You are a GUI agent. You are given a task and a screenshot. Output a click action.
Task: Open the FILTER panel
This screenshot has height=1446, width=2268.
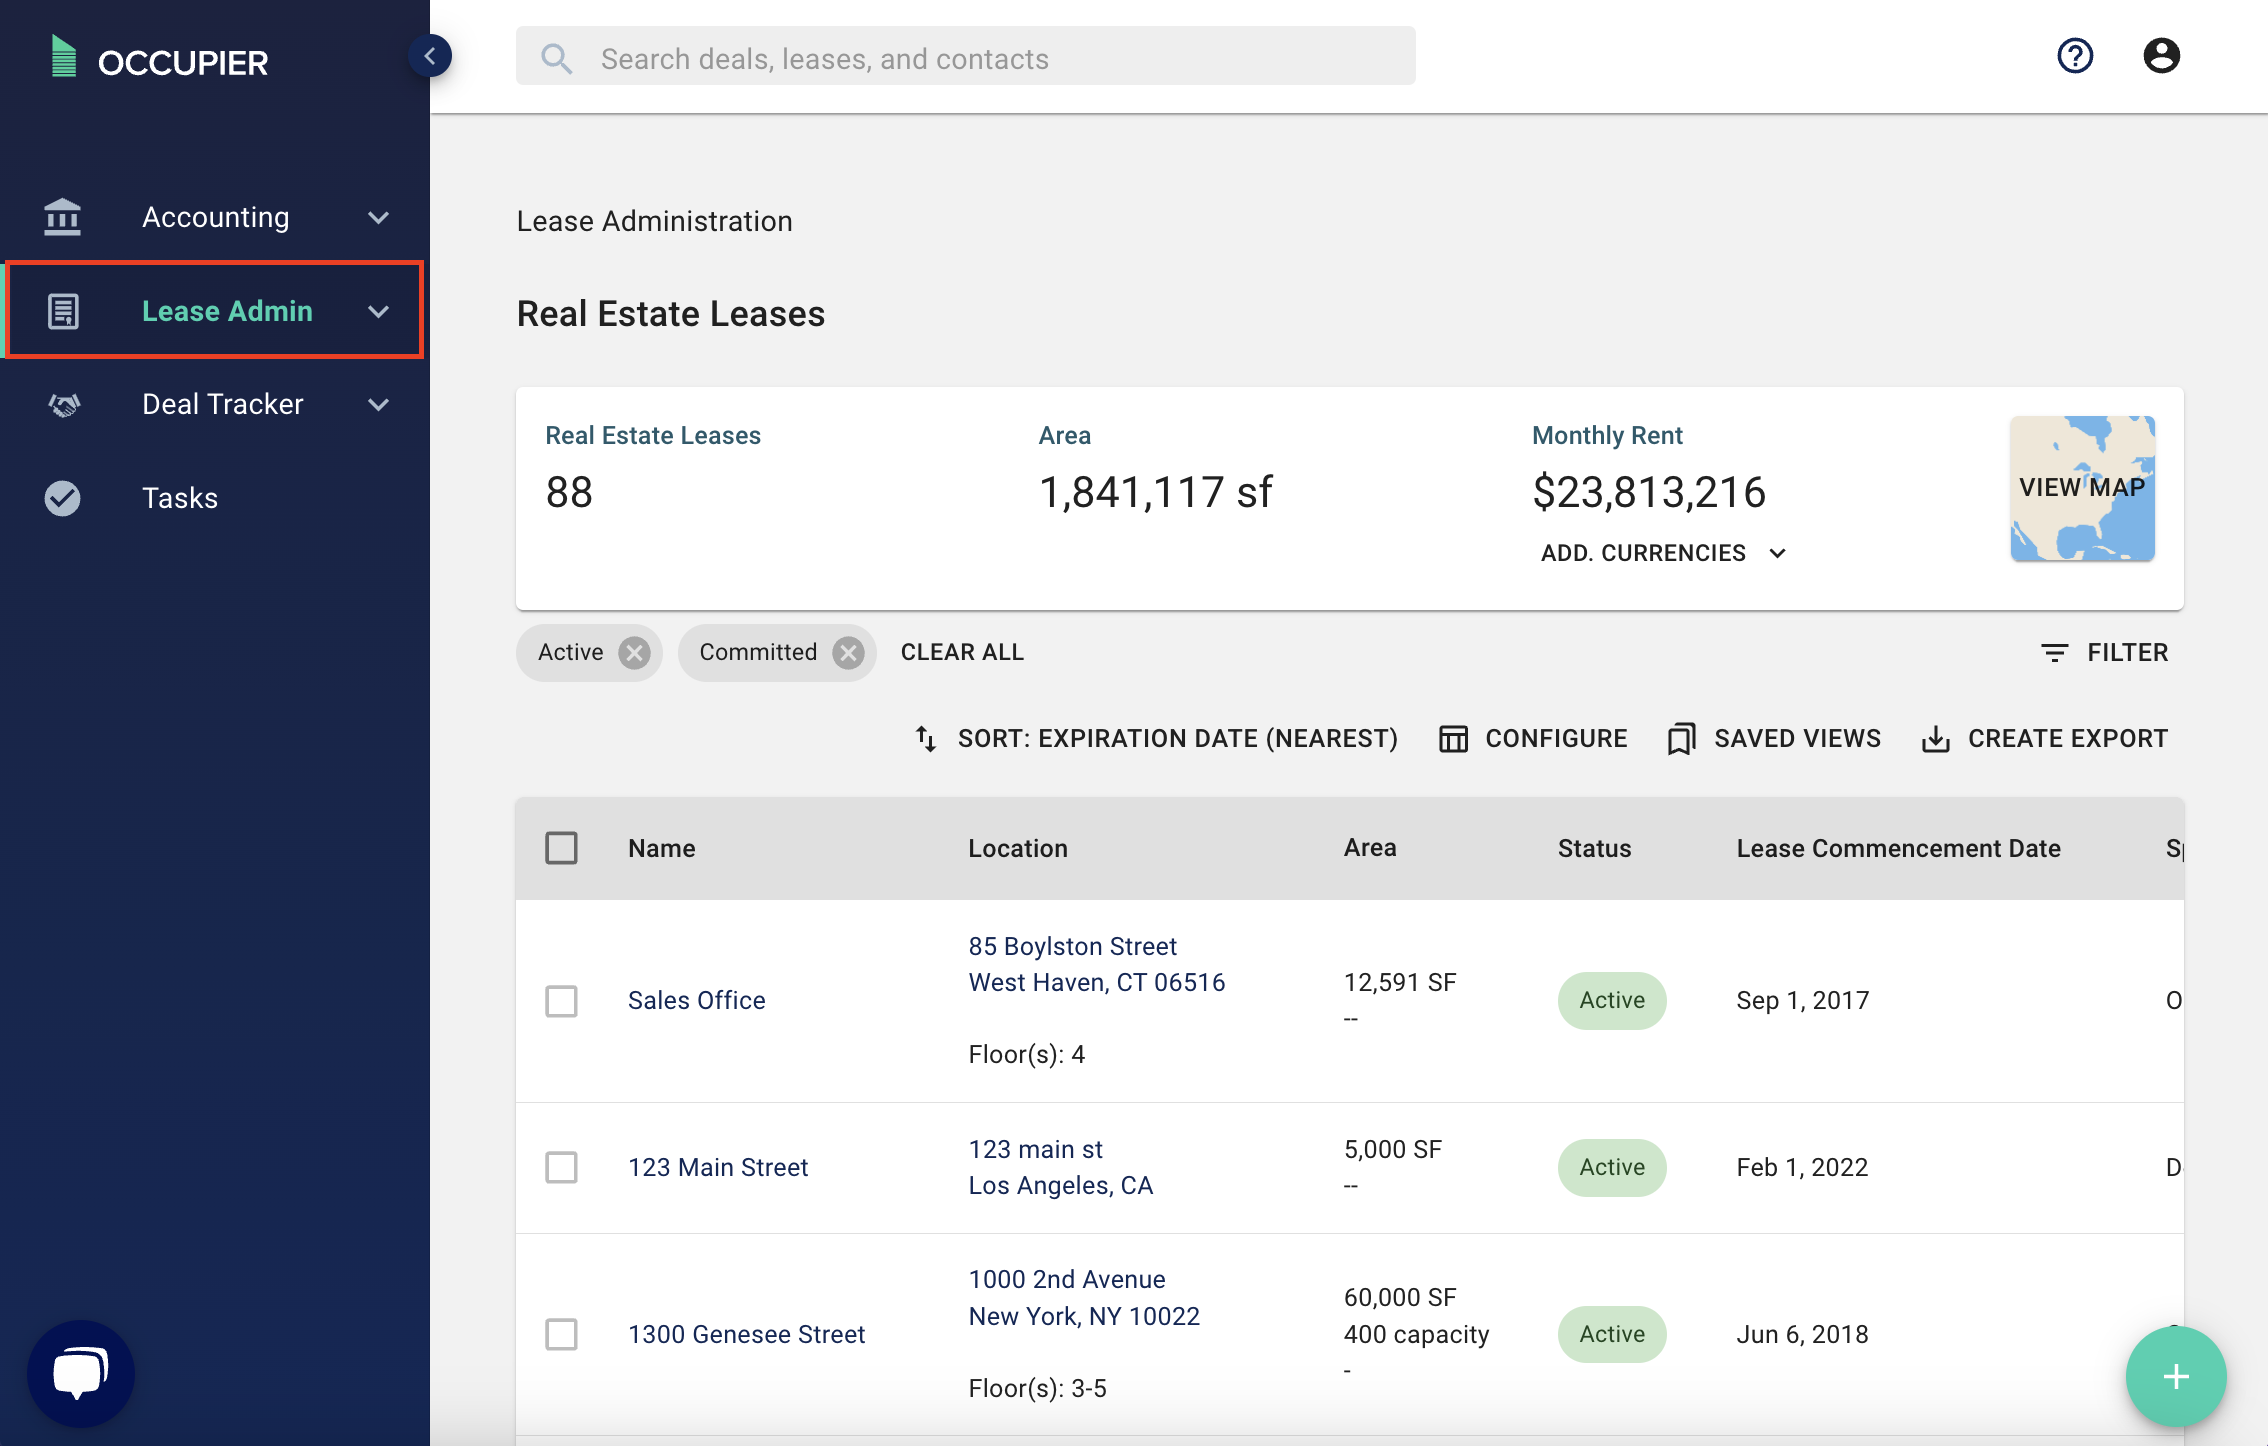[2104, 652]
